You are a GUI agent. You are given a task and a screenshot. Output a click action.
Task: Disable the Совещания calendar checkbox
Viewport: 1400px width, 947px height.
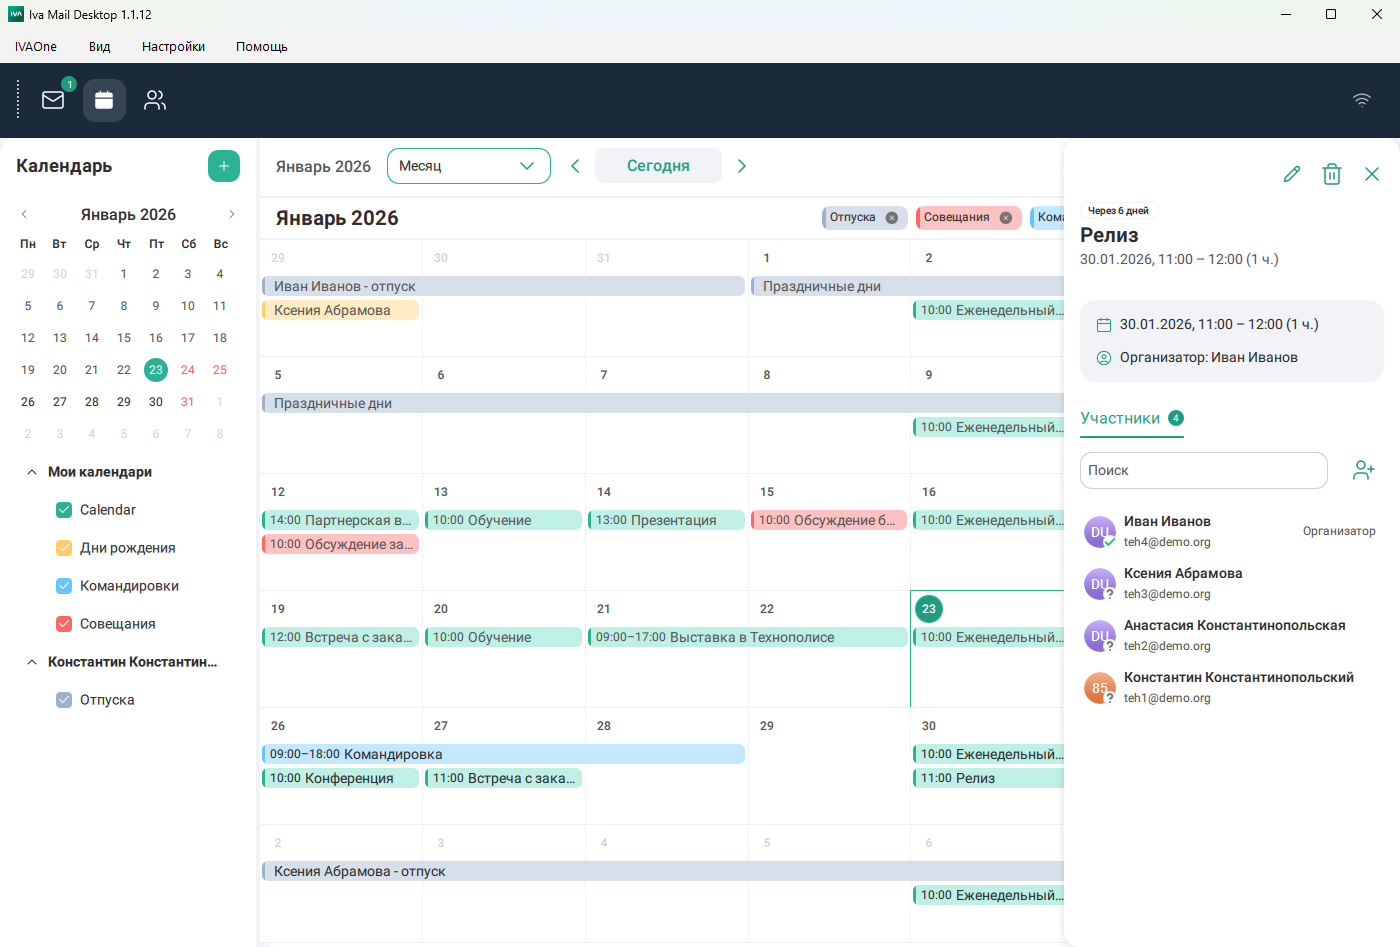pos(64,624)
